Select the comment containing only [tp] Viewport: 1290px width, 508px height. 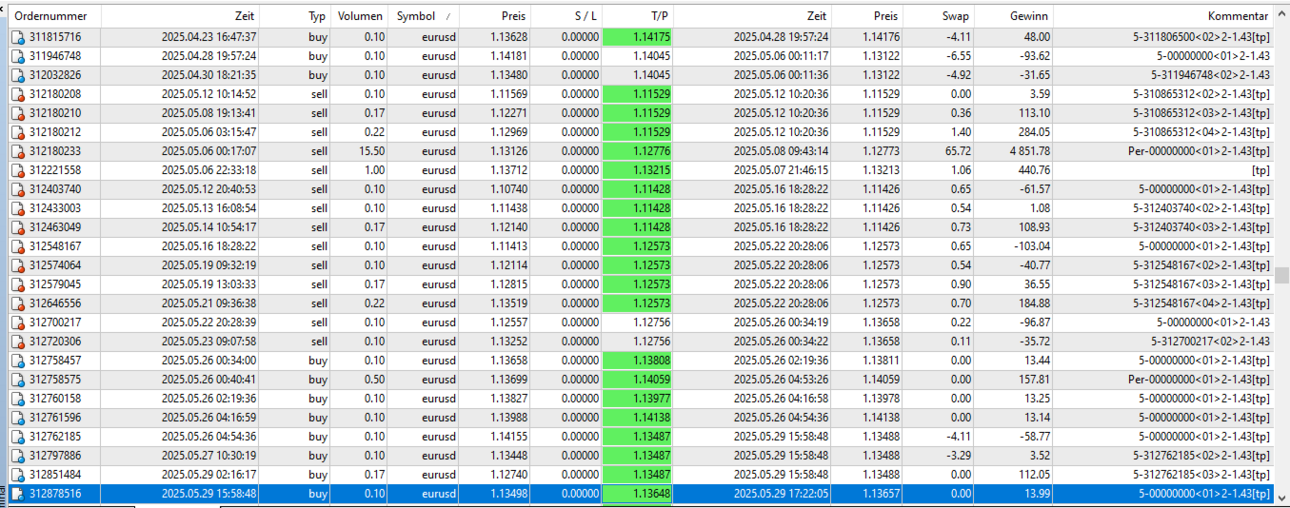click(1261, 170)
